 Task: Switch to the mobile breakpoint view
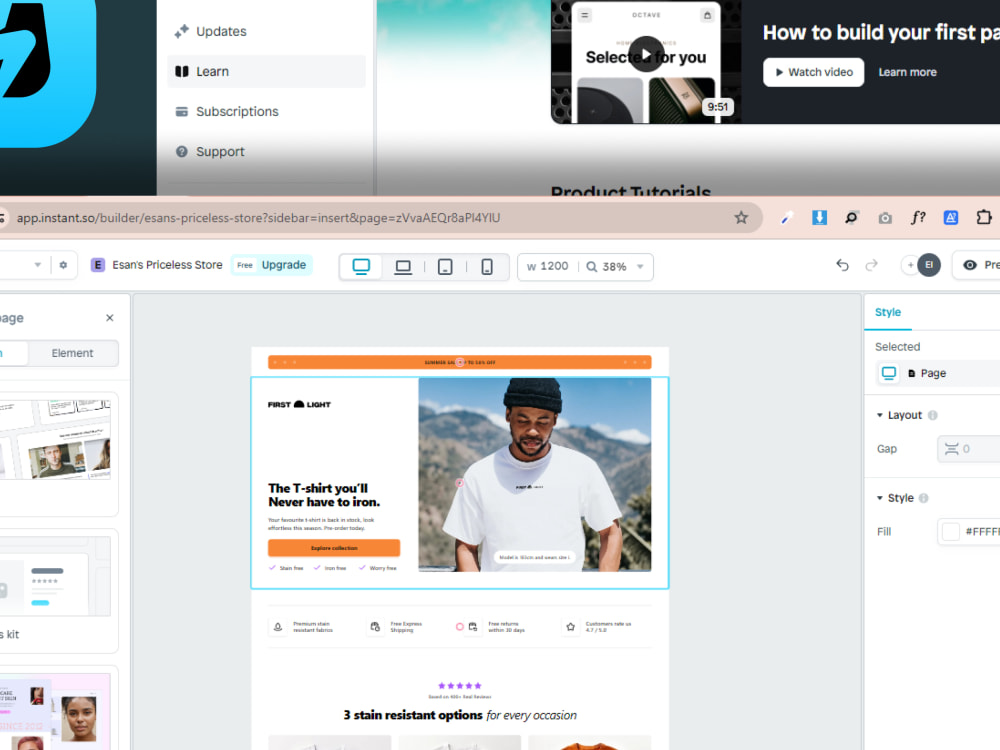[487, 267]
